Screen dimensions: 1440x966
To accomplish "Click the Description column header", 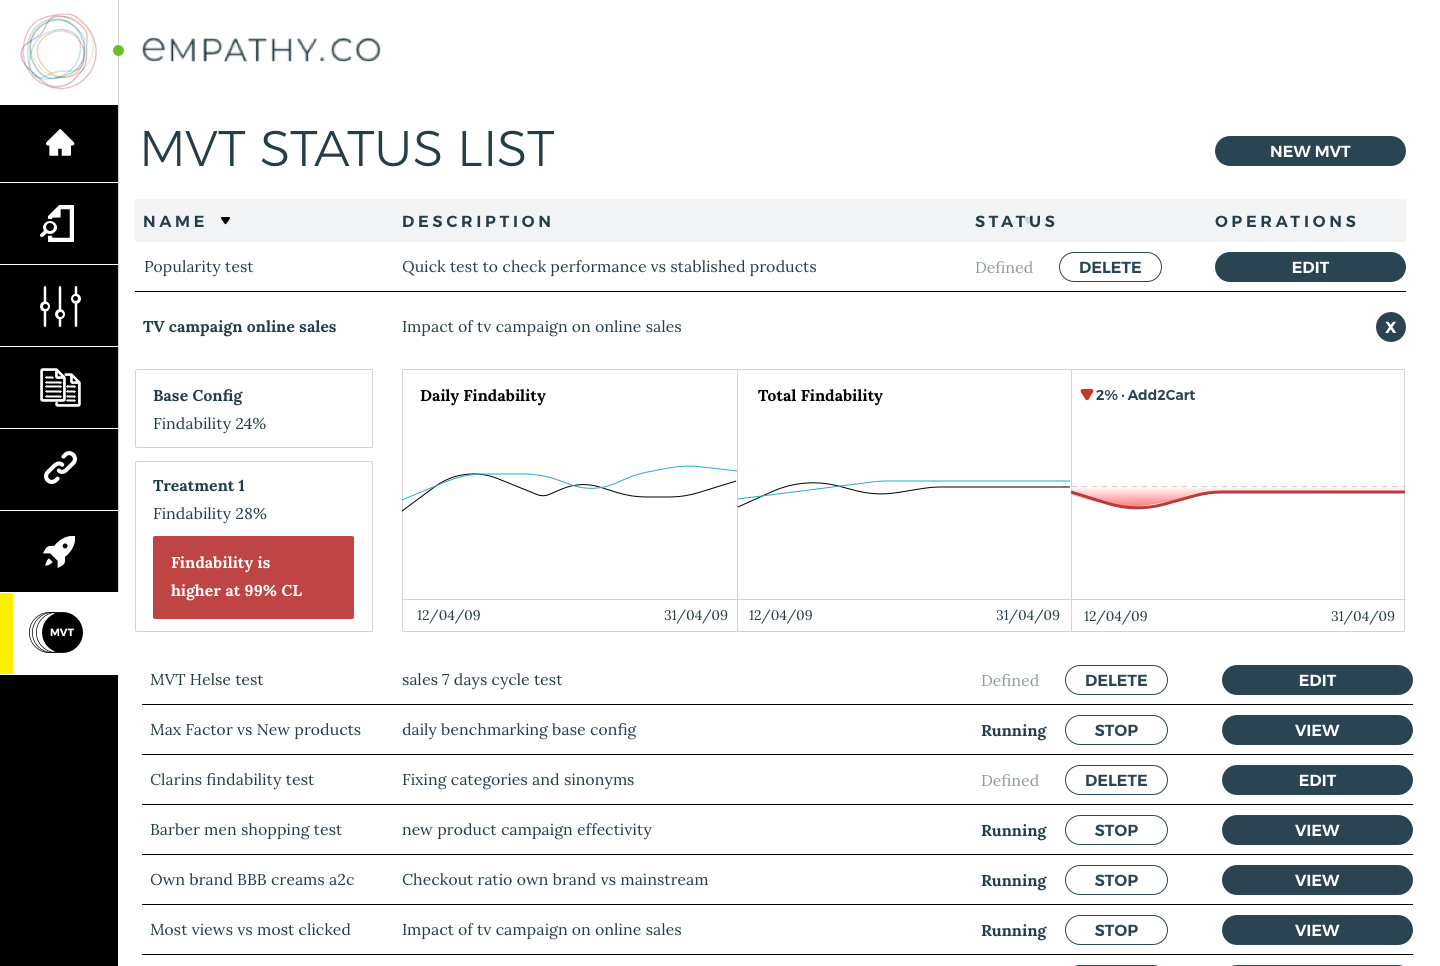I will (477, 221).
